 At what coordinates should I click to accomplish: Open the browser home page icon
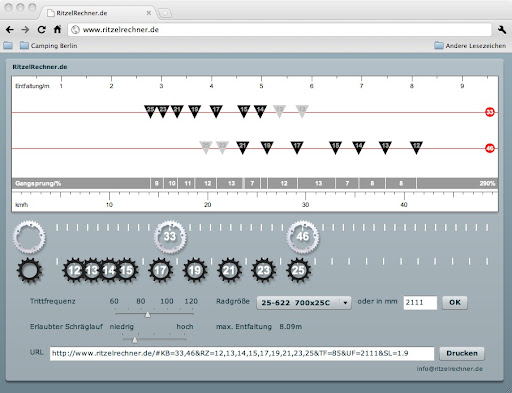tap(57, 29)
